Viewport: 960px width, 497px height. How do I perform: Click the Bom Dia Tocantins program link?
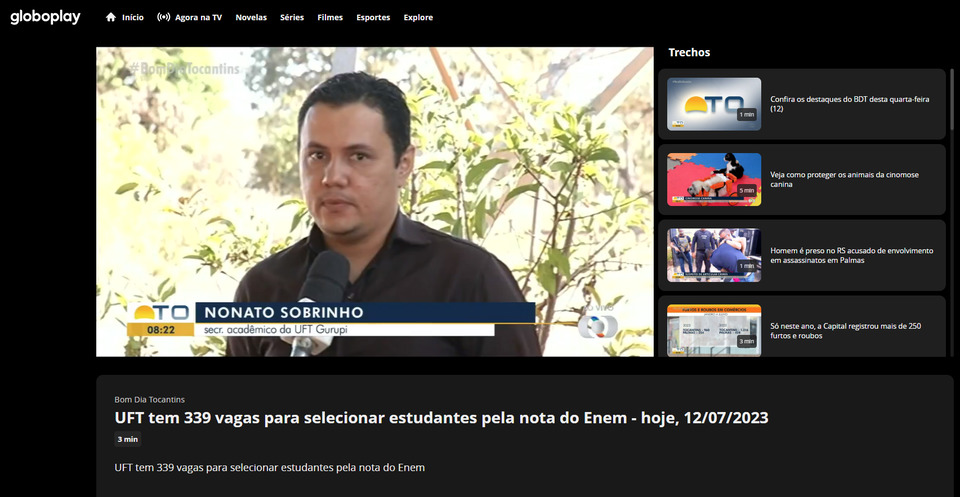pyautogui.click(x=149, y=400)
